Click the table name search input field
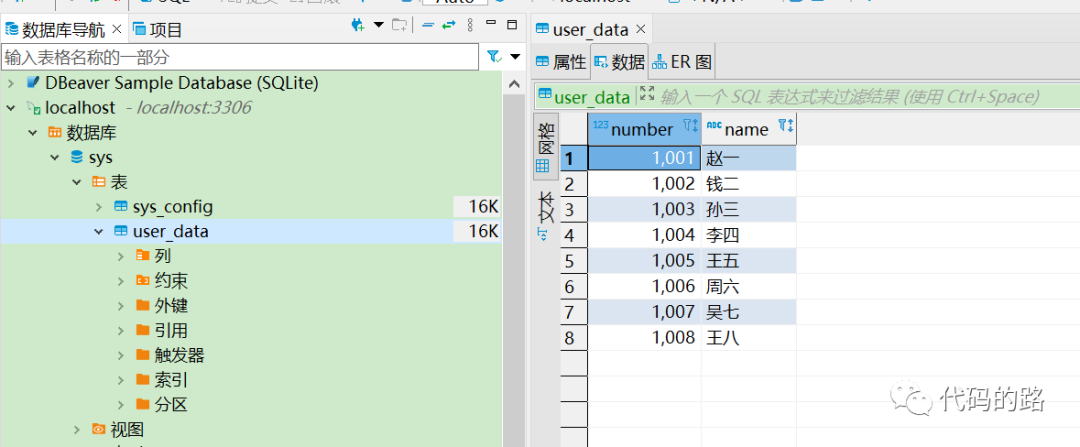 click(240, 57)
